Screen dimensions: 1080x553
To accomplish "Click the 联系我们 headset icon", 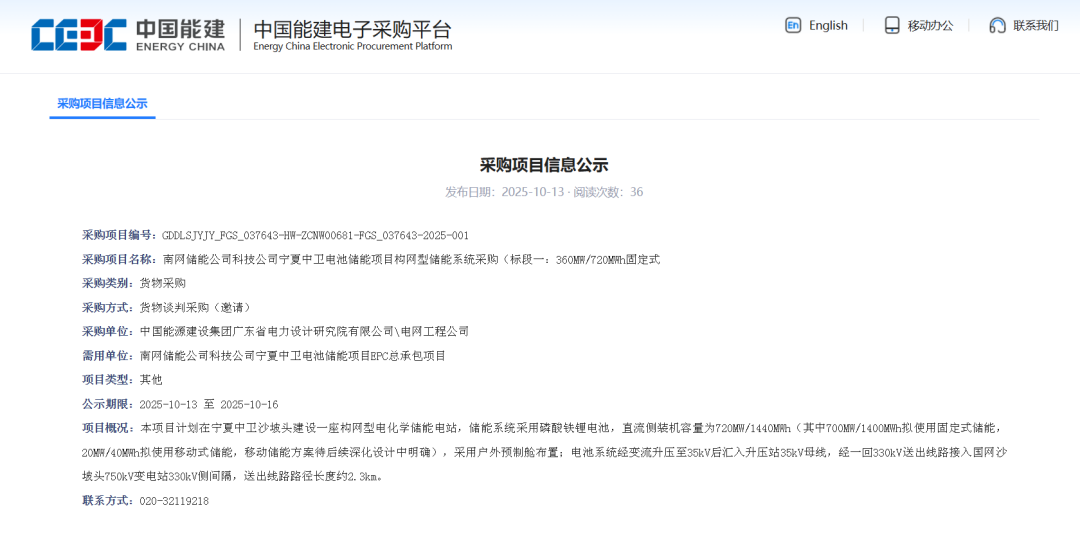I will click(x=997, y=25).
